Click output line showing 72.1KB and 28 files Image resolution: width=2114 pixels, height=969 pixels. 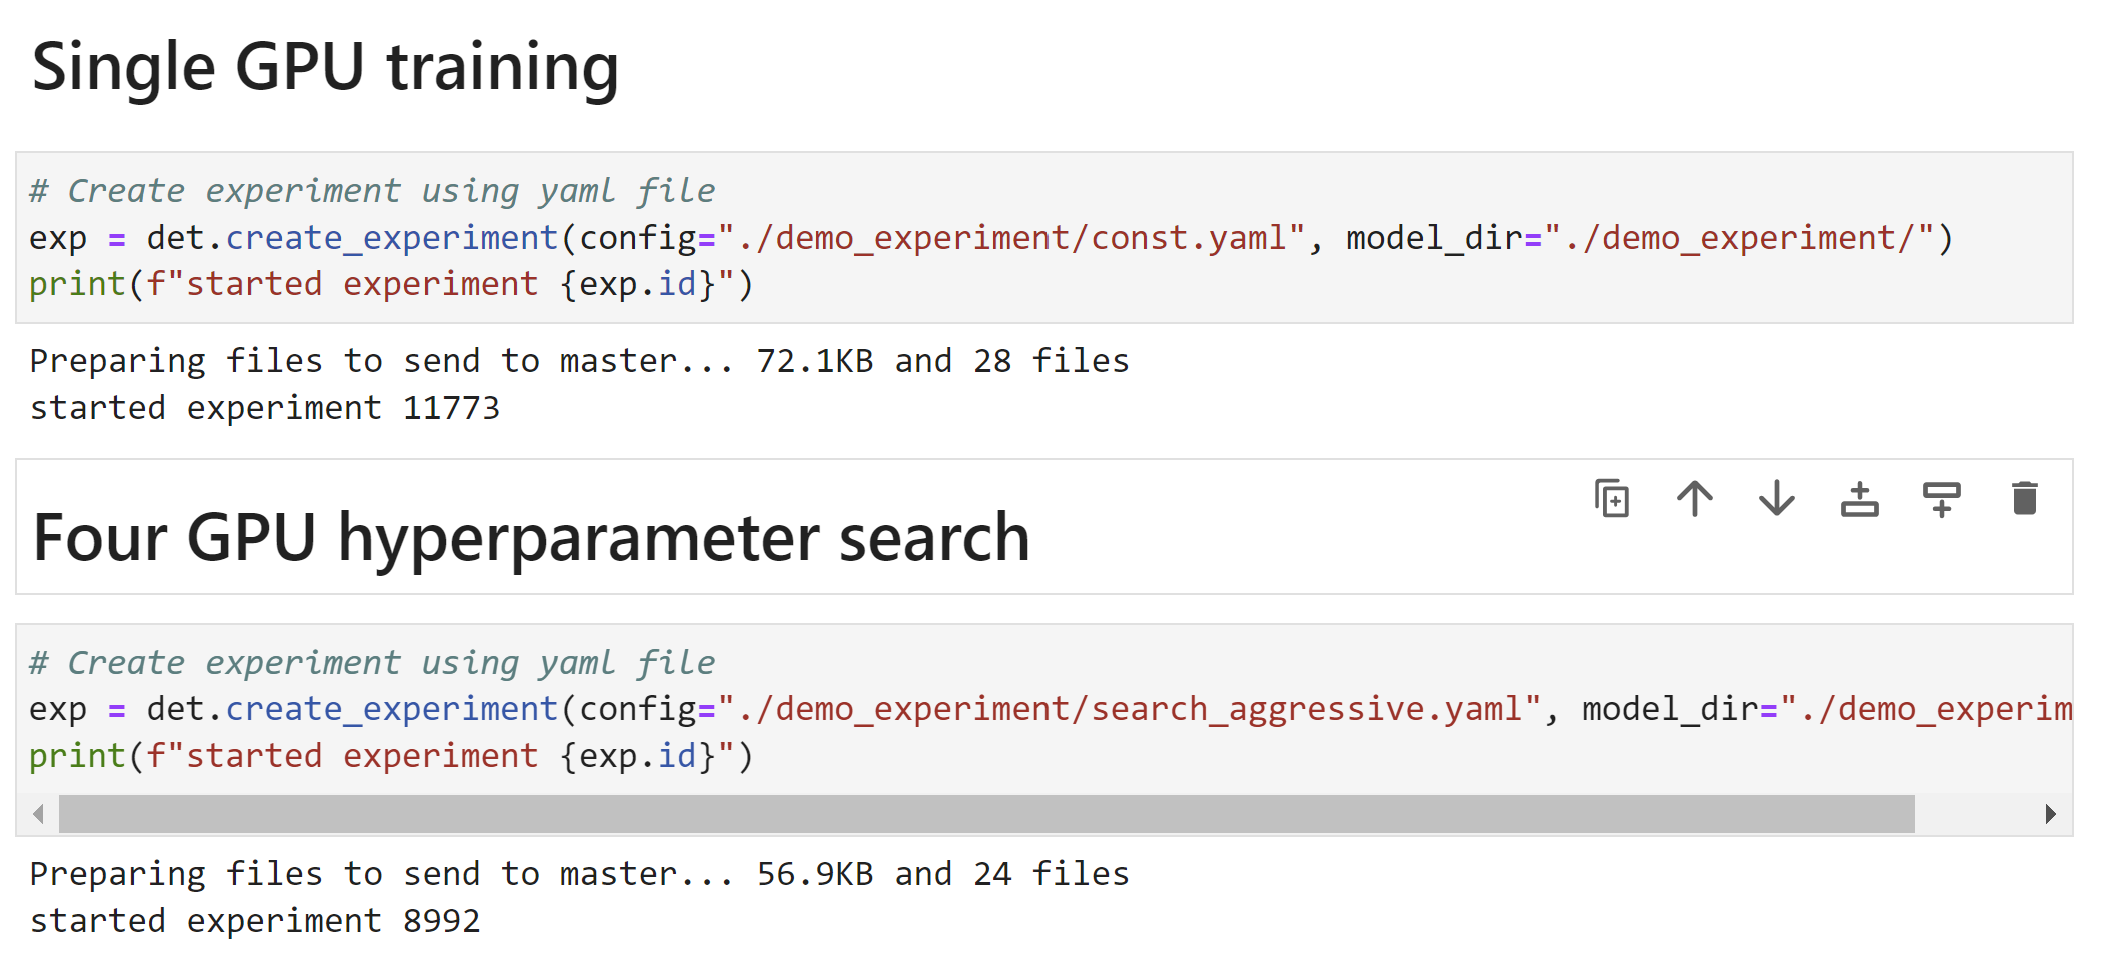point(580,361)
